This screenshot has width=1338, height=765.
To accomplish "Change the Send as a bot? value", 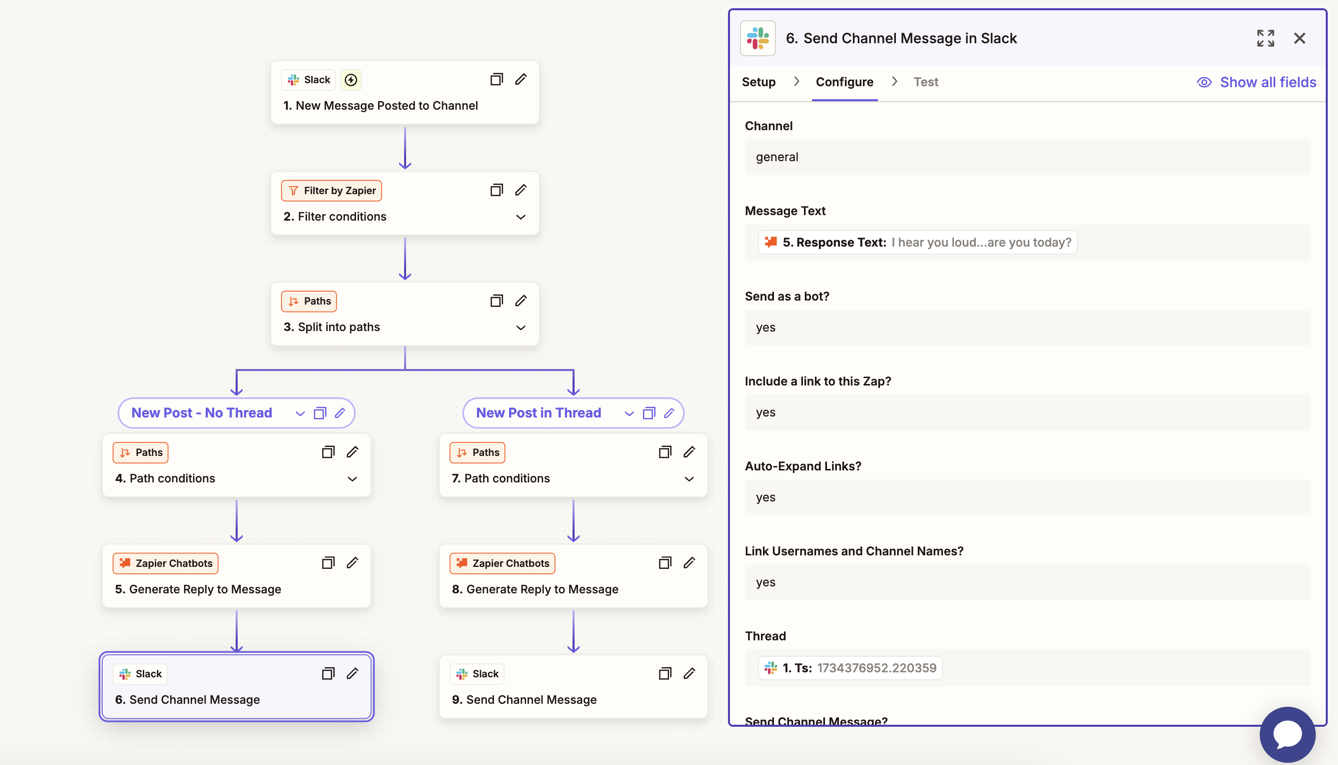I will click(1027, 327).
